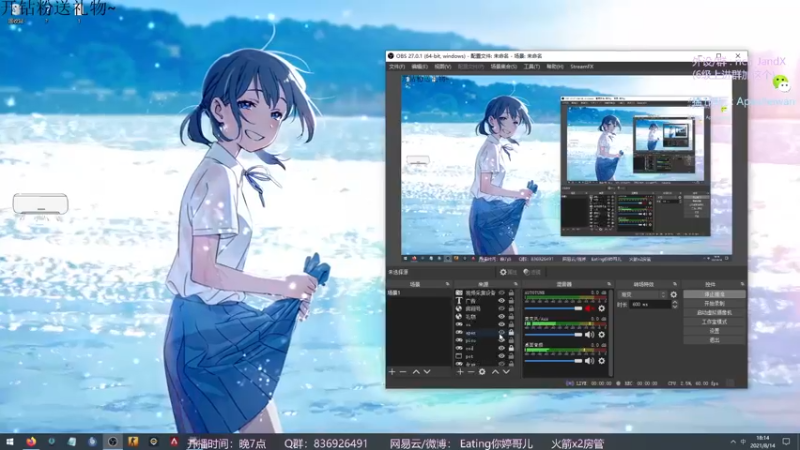800x450 pixels.
Task: Open AUTOTUNE channel gear settings
Action: coord(602,309)
